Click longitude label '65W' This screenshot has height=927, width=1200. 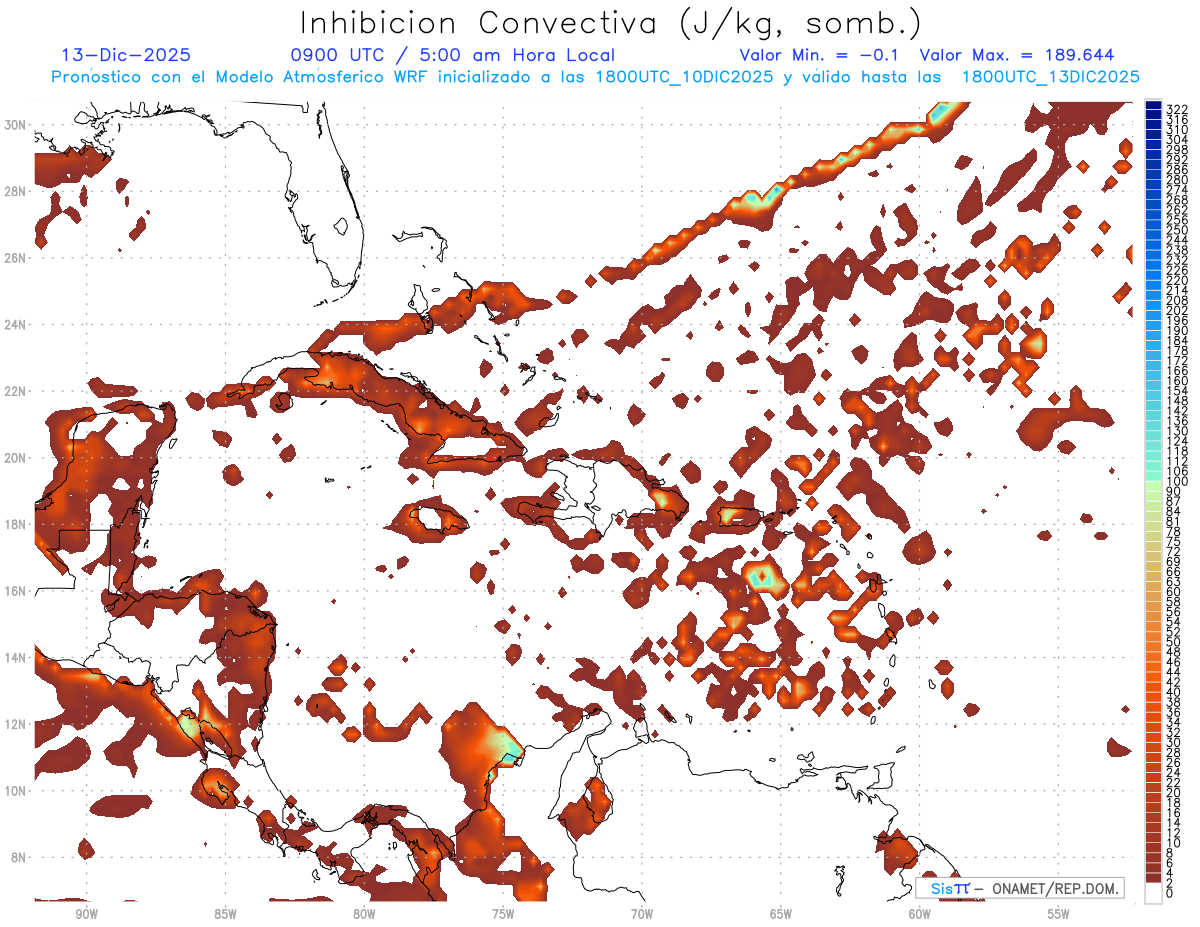coord(781,914)
